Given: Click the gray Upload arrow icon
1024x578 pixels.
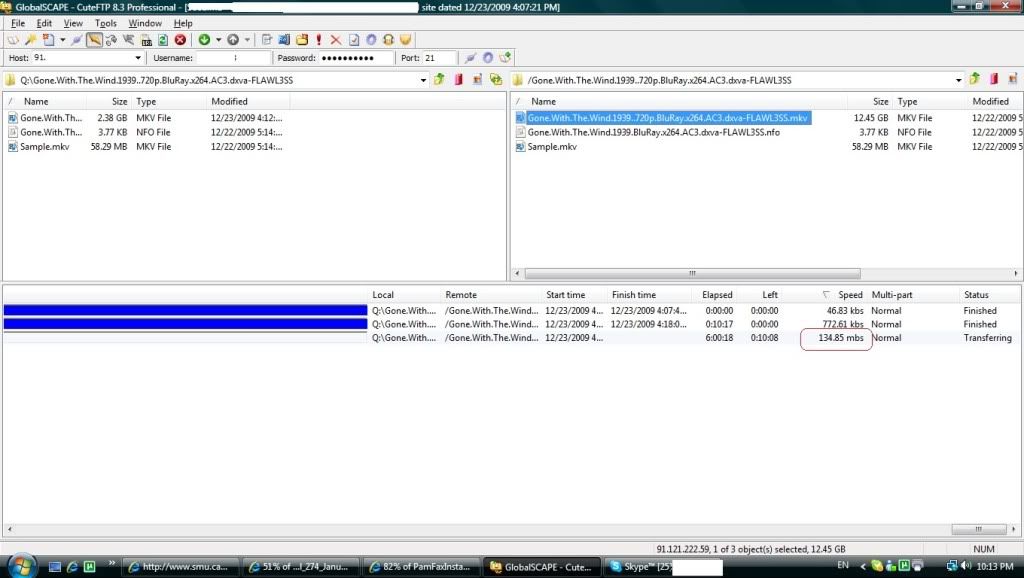Looking at the screenshot, I should (x=233, y=40).
